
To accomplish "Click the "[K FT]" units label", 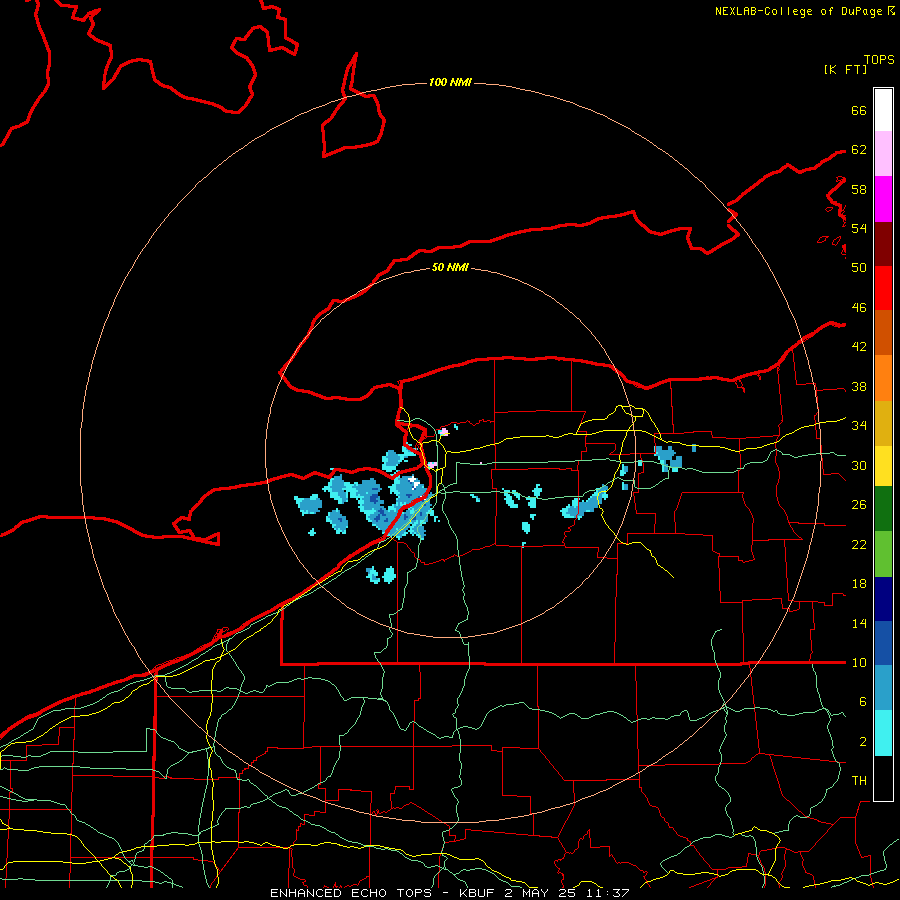I will tap(845, 70).
